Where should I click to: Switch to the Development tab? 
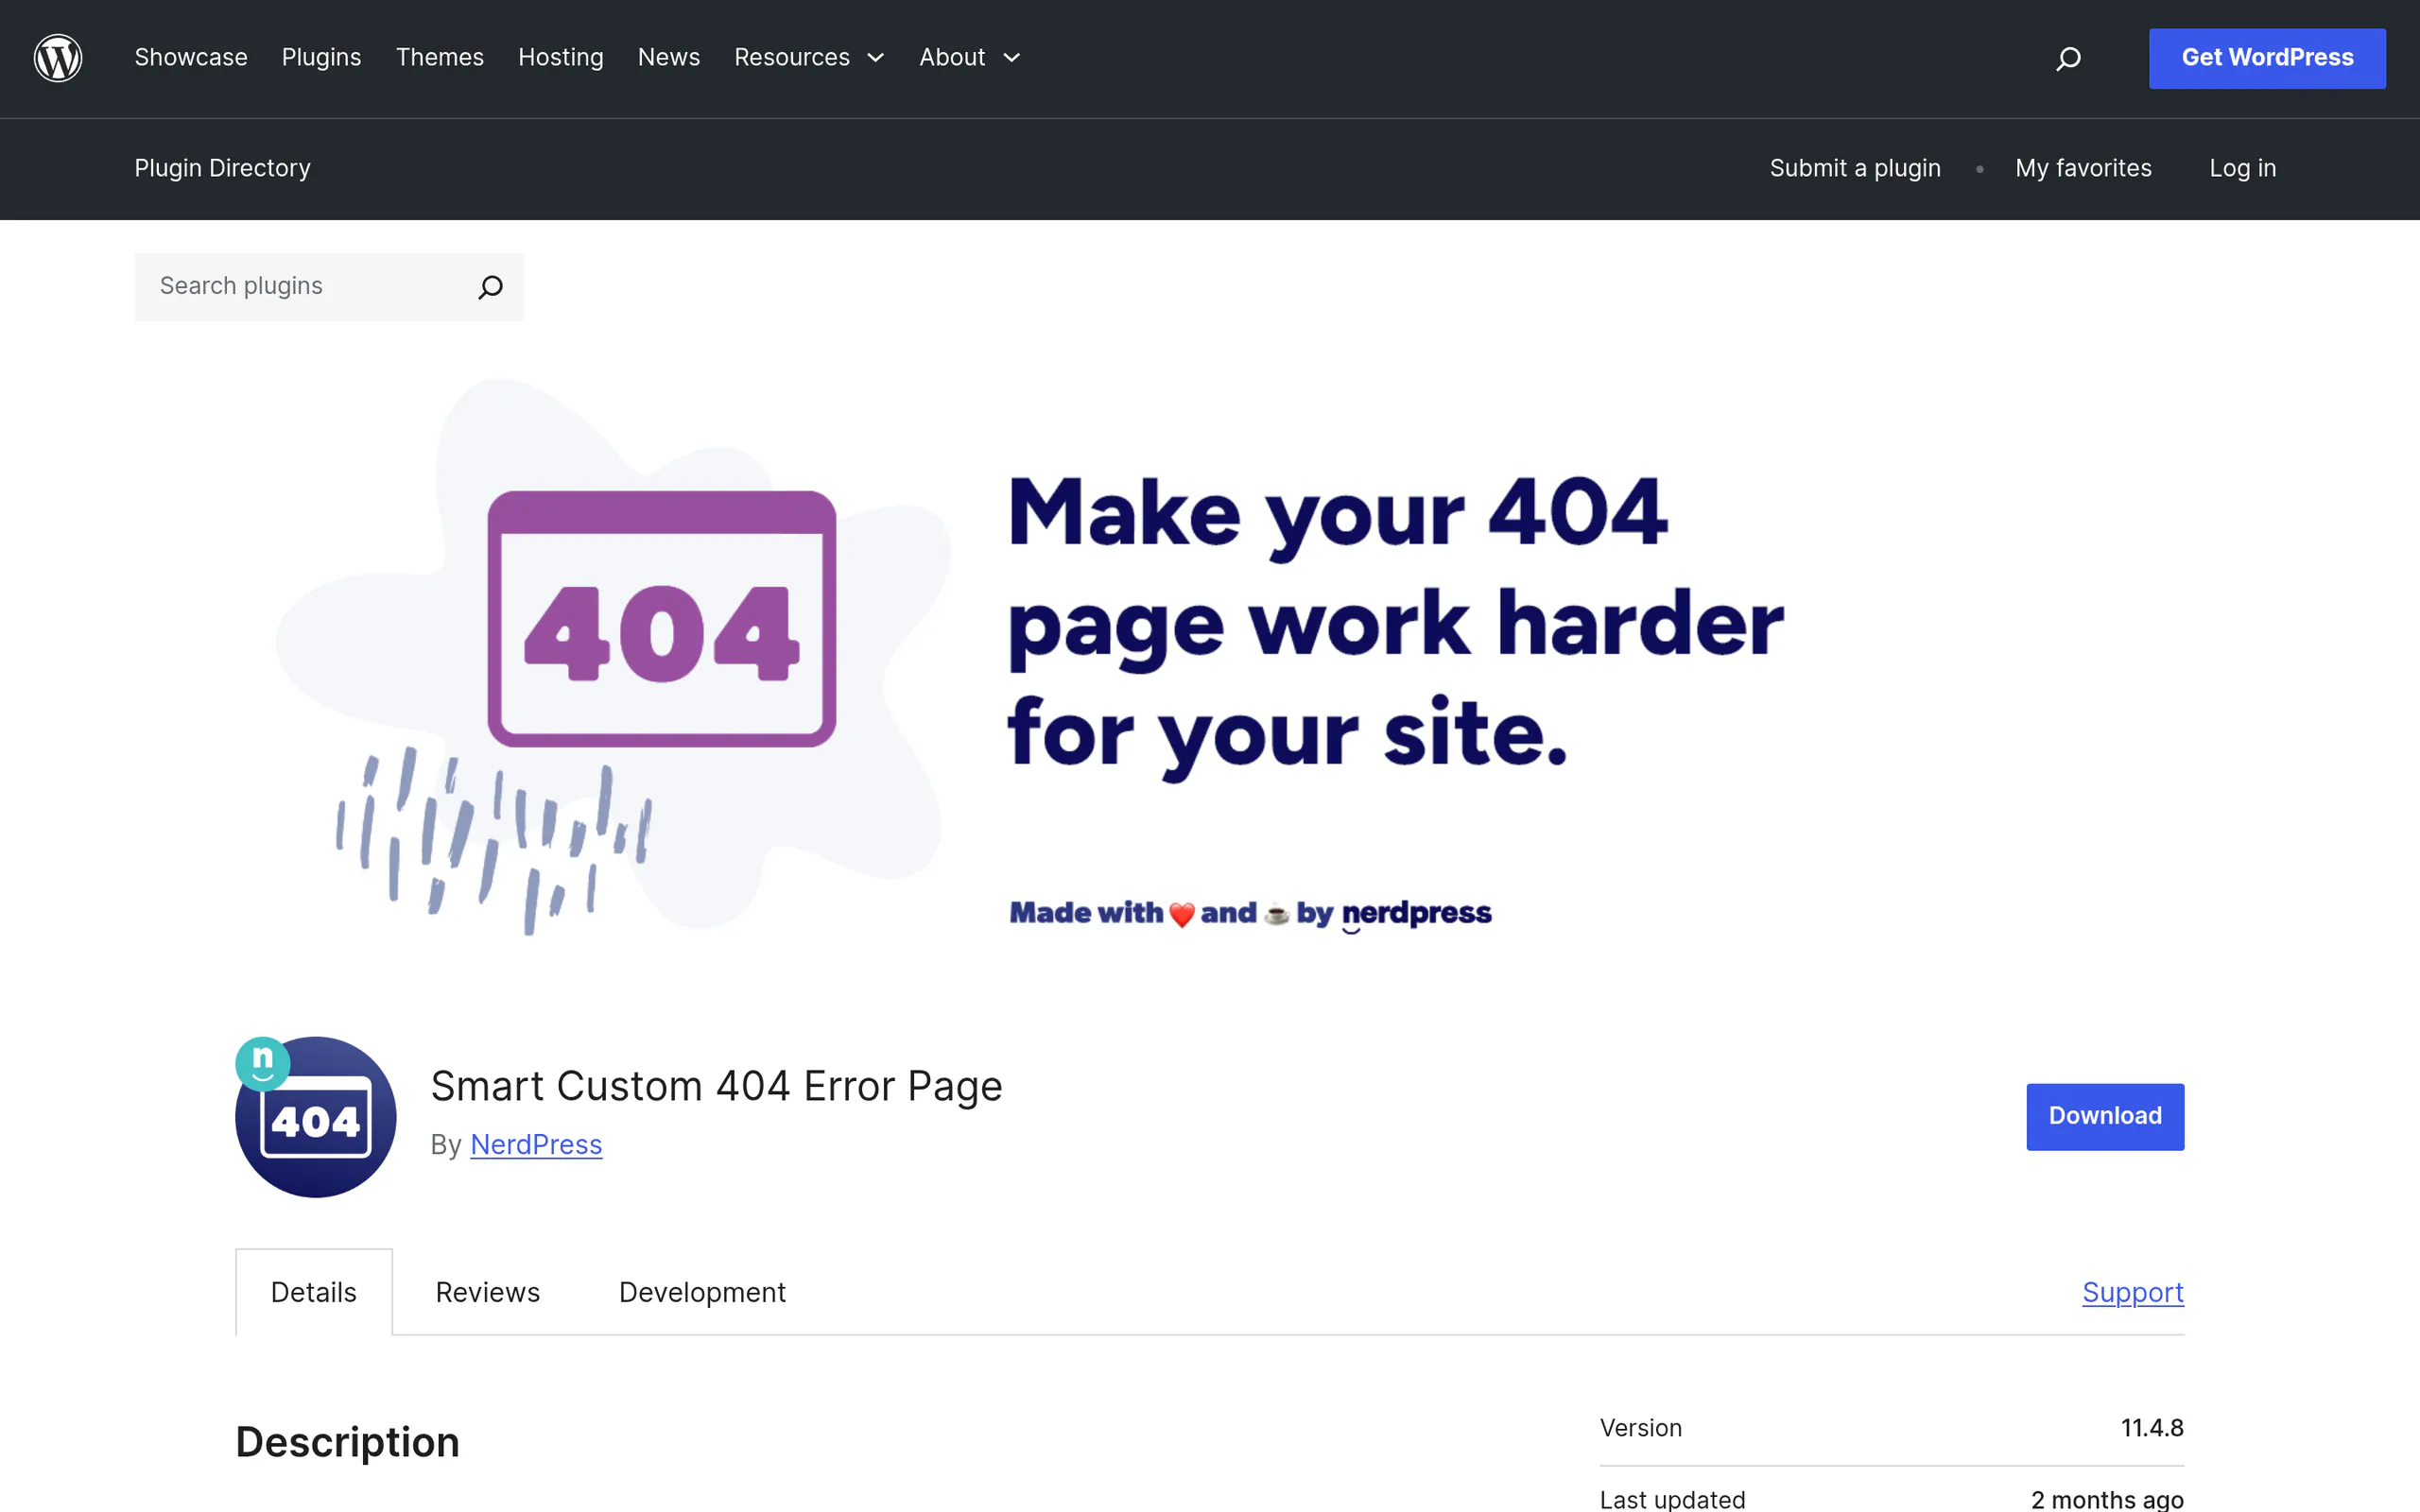[702, 1292]
